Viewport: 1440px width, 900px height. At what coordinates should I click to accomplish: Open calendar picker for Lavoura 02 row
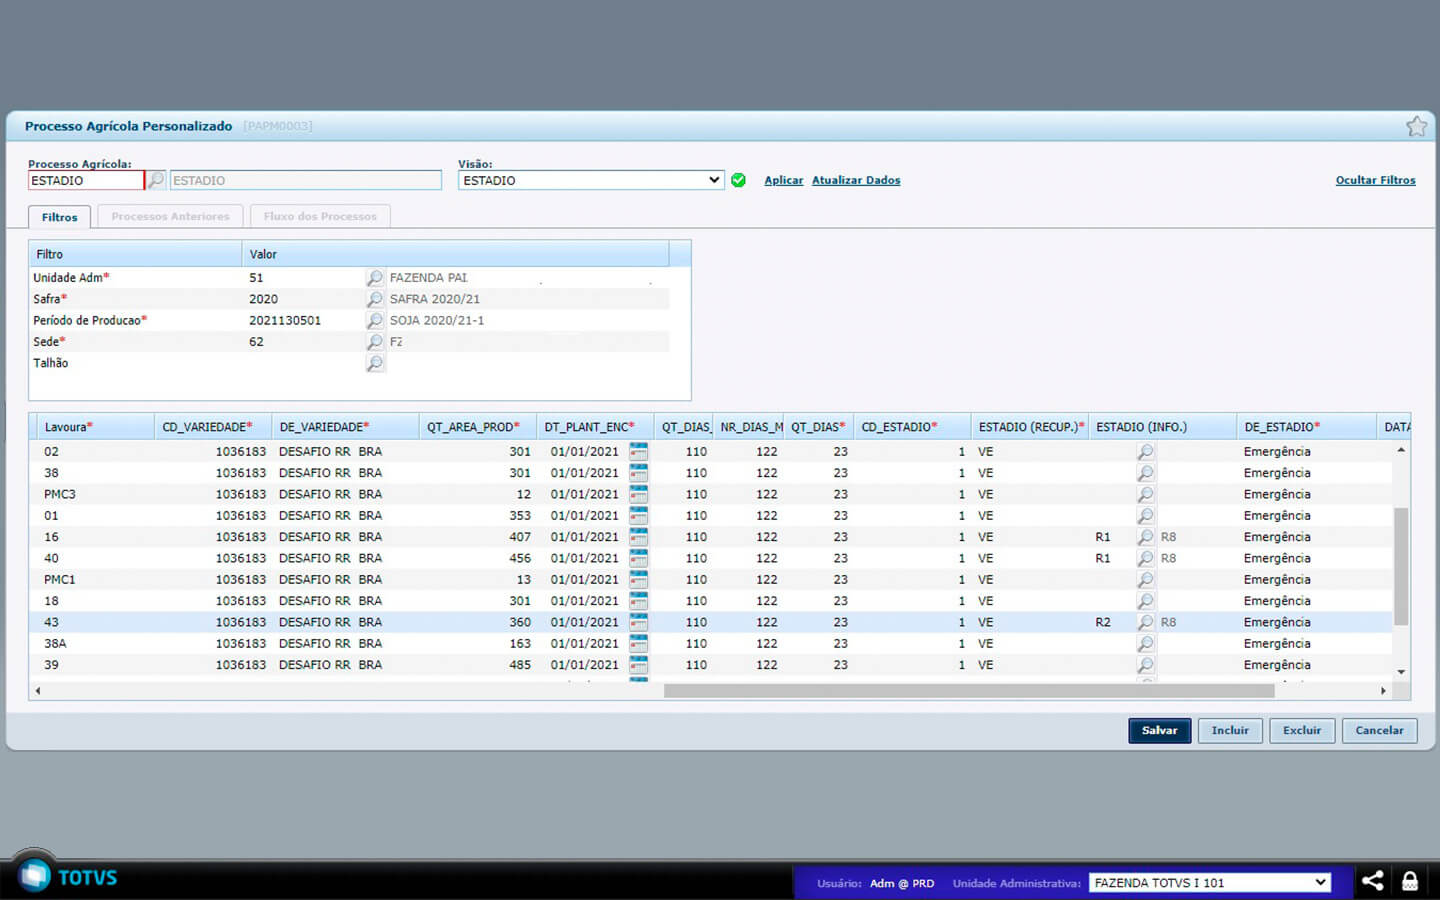[638, 452]
